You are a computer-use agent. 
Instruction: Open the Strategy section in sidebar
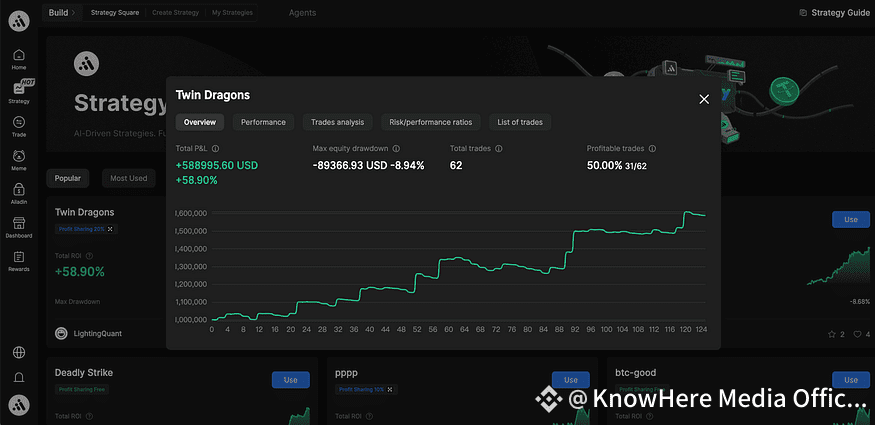19,90
